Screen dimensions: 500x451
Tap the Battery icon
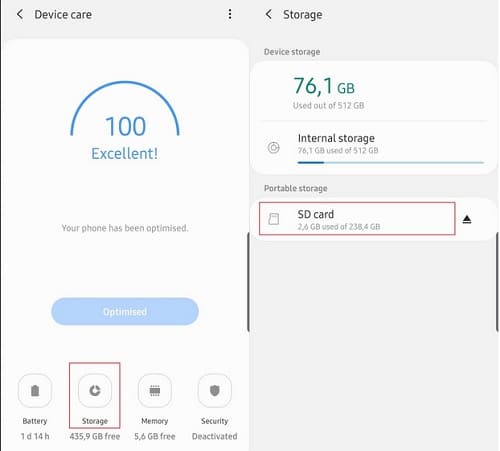pos(35,390)
